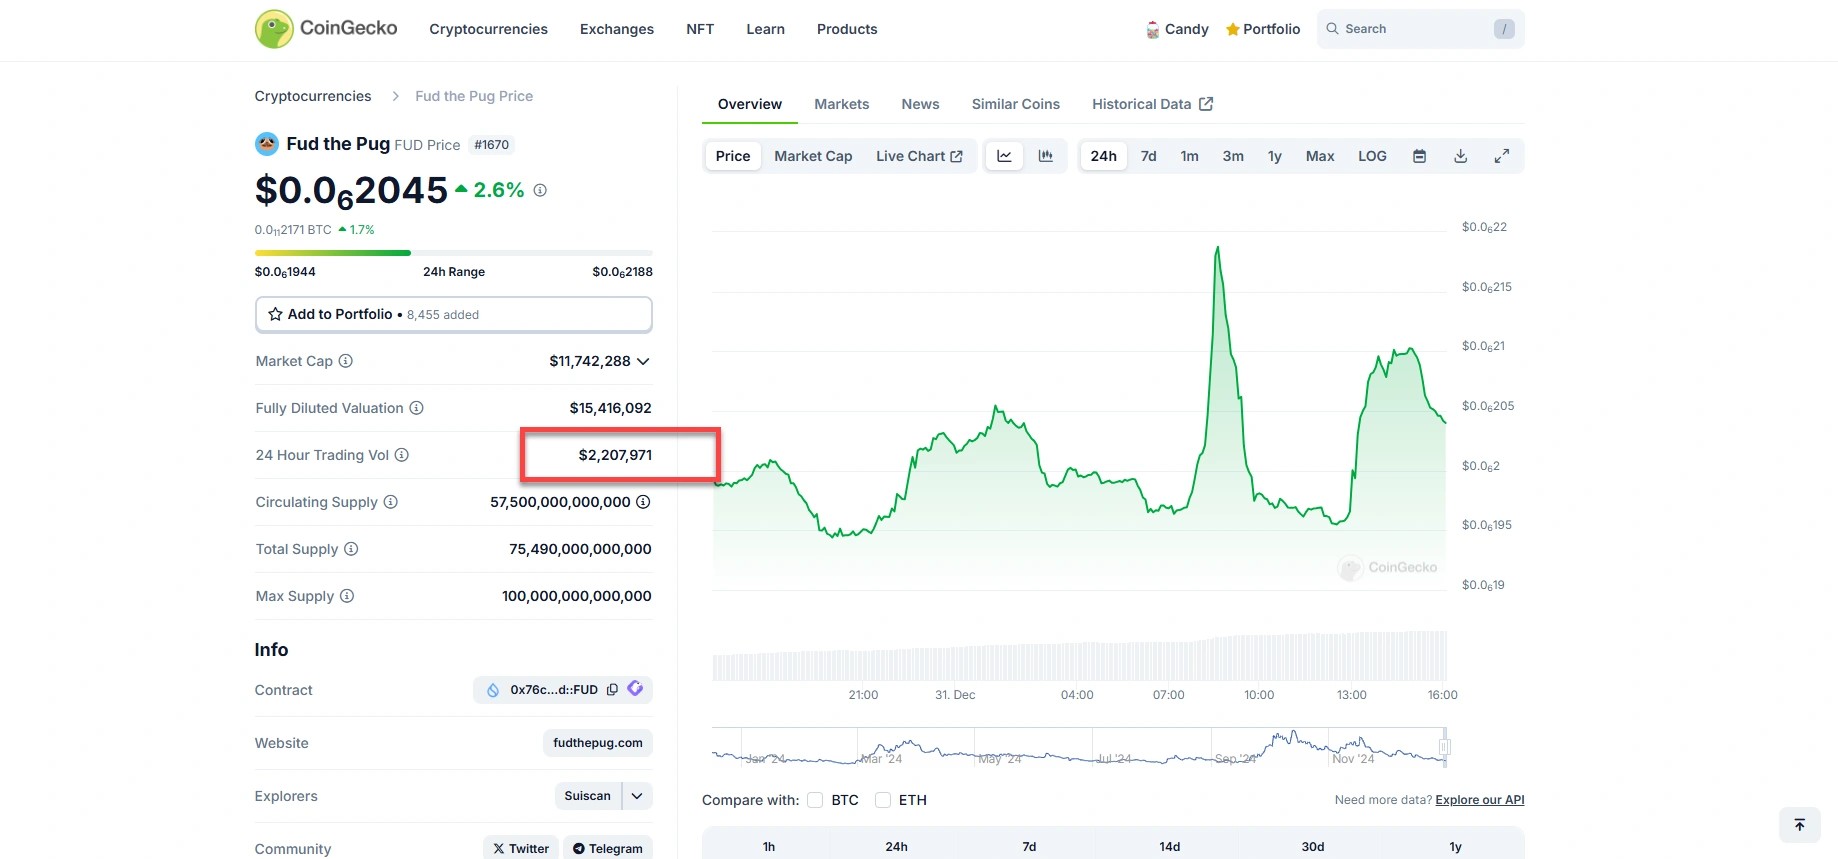The height and width of the screenshot is (859, 1838).
Task: Click the right handle of chart range navigator
Action: (1444, 747)
